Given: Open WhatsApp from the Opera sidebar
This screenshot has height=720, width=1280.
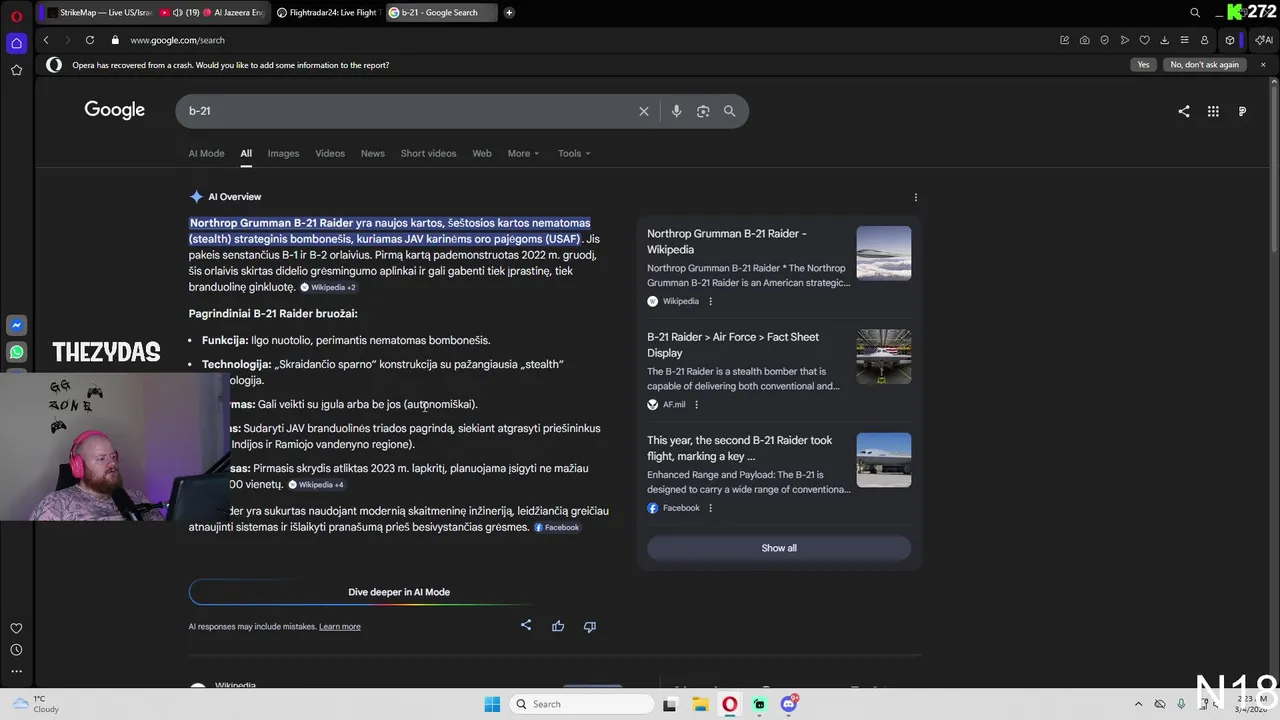Looking at the screenshot, I should [x=16, y=352].
